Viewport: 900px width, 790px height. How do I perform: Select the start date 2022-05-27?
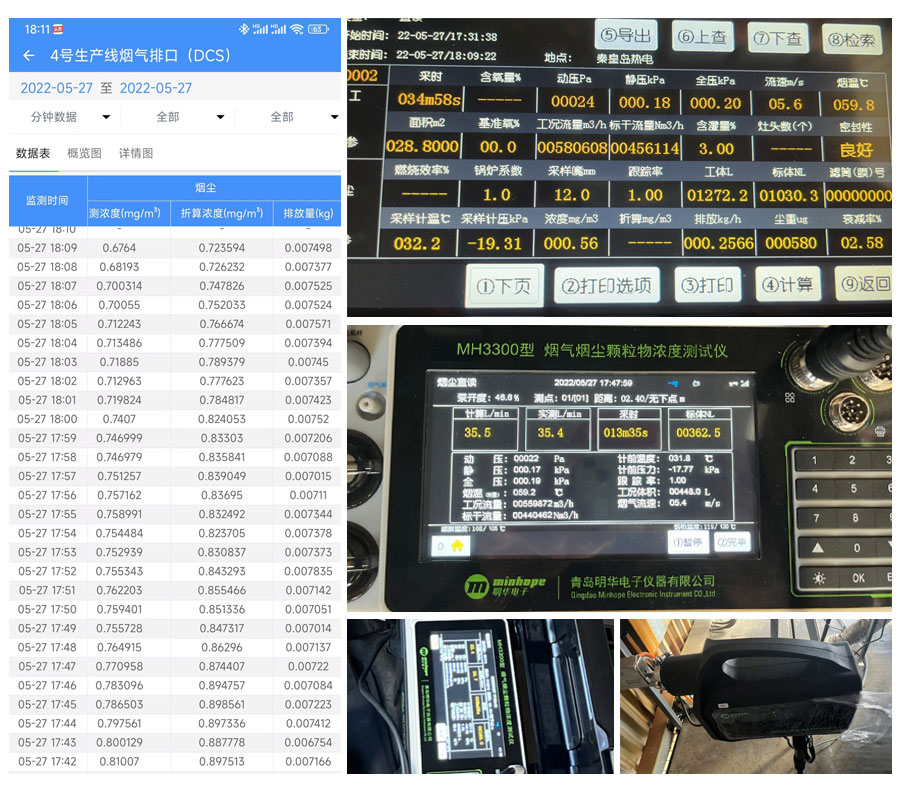coord(57,88)
